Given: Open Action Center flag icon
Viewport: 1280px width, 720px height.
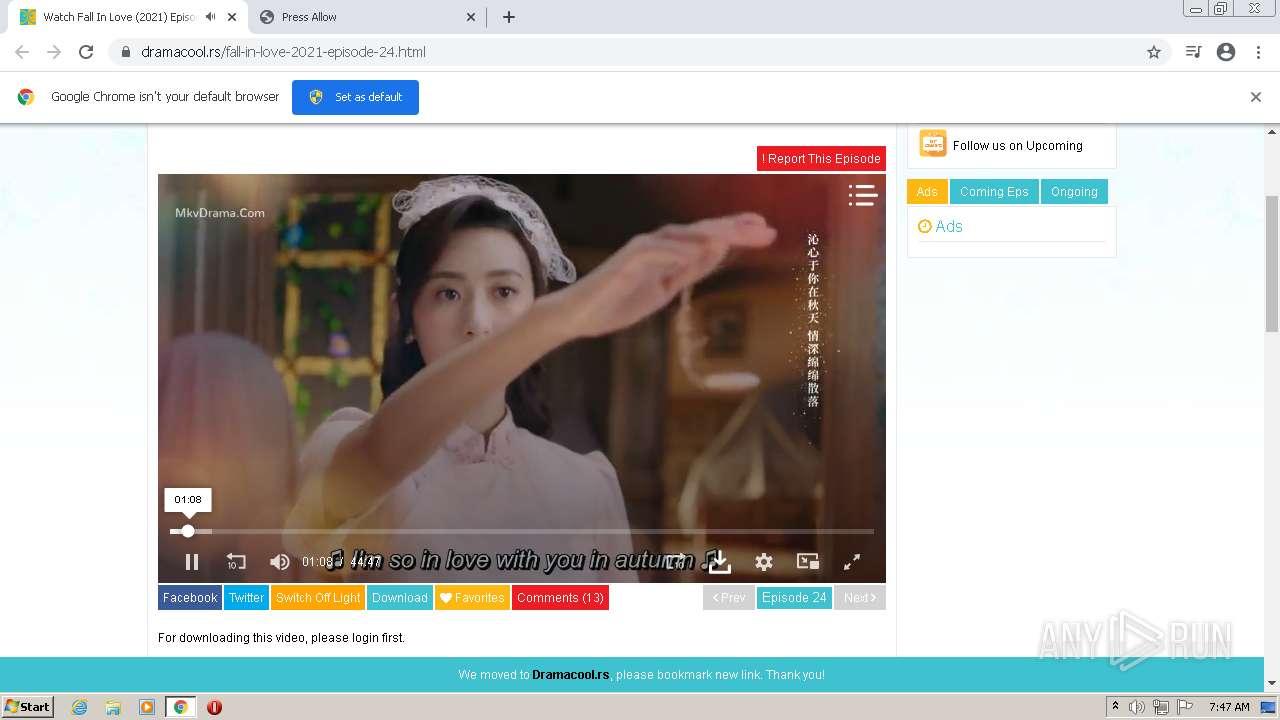Looking at the screenshot, I should pos(1185,707).
